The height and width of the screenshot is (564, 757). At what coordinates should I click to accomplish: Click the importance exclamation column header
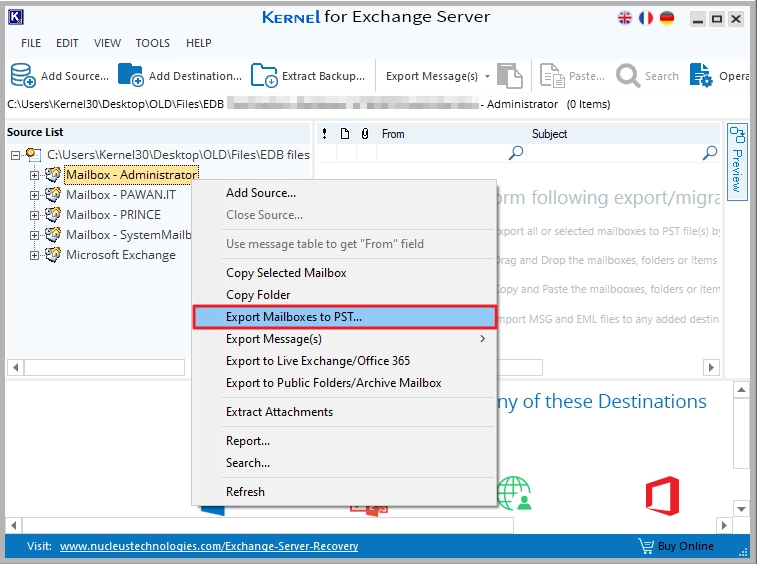pyautogui.click(x=324, y=134)
